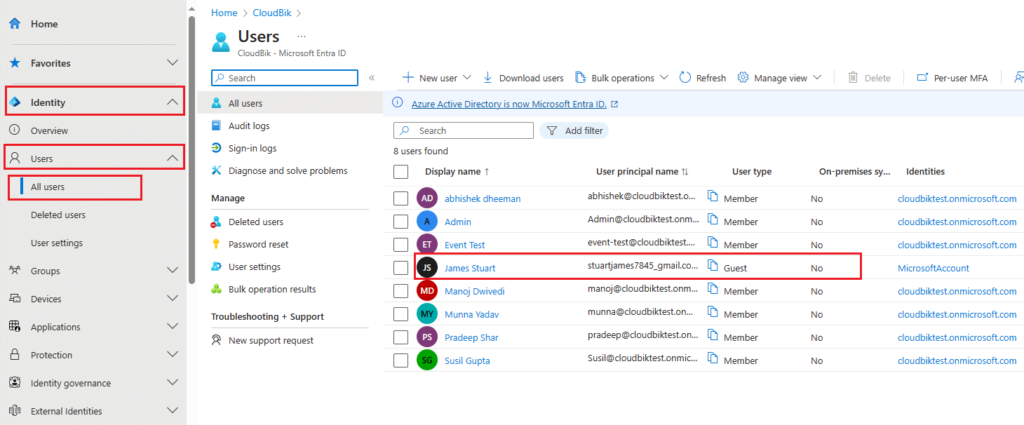Click the users list Search field
This screenshot has height=425, width=1024.
[463, 131]
